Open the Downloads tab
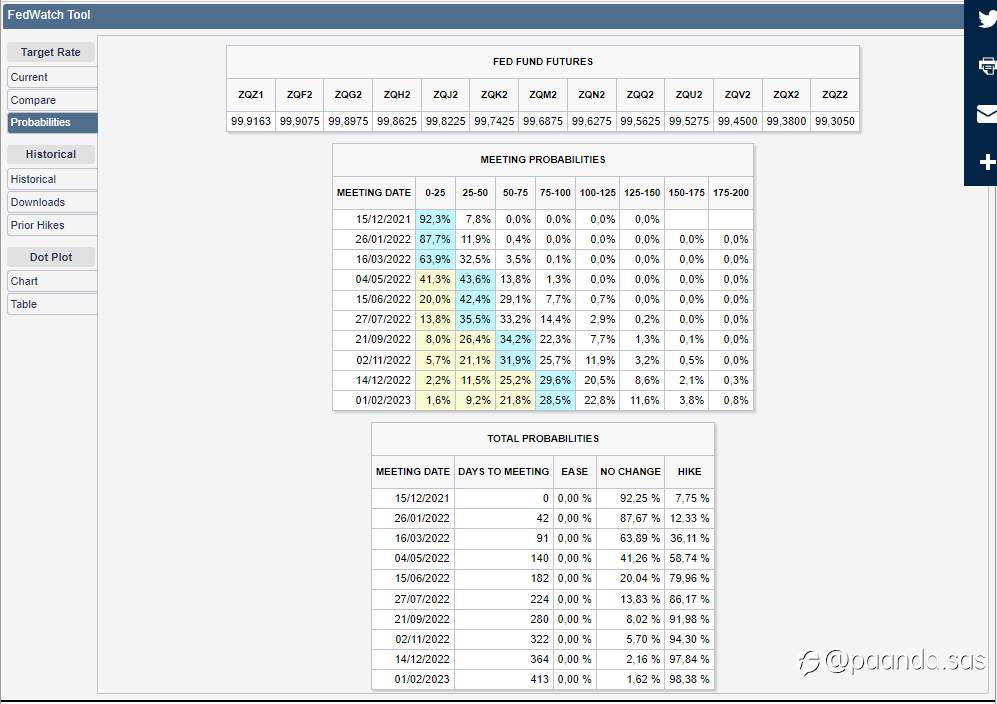 52,202
